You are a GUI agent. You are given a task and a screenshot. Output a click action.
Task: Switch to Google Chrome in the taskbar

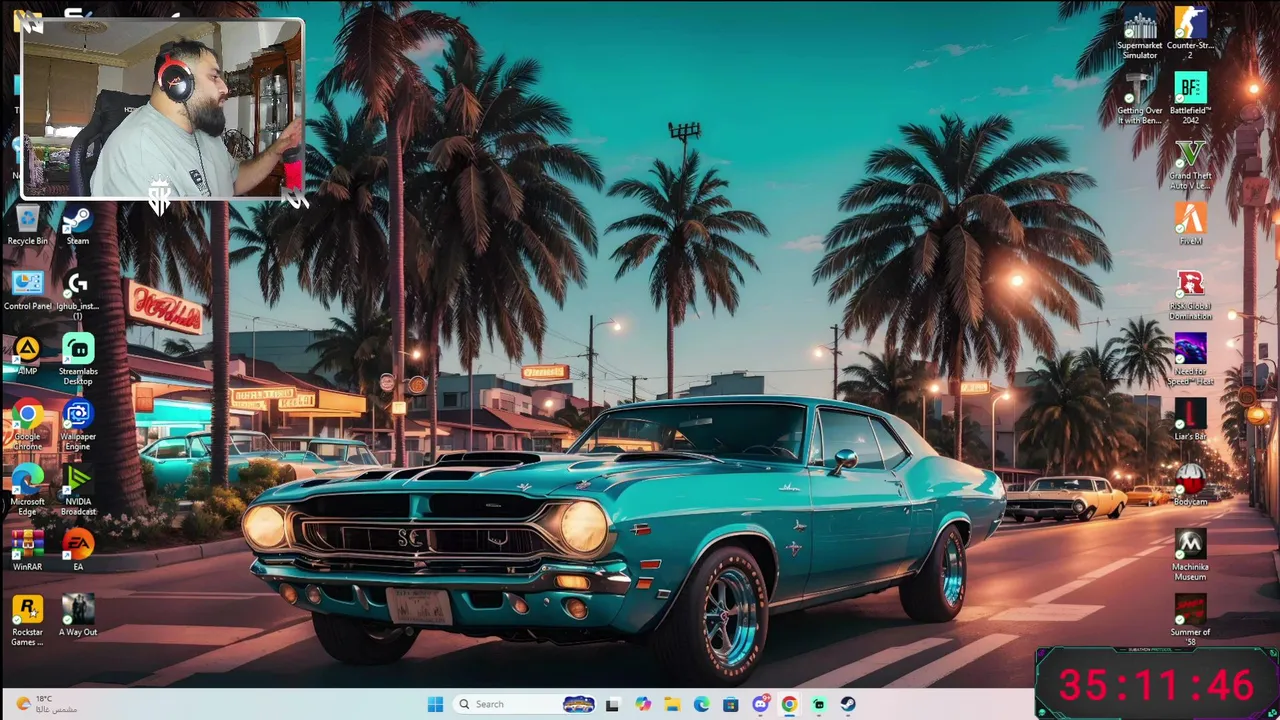tap(789, 704)
